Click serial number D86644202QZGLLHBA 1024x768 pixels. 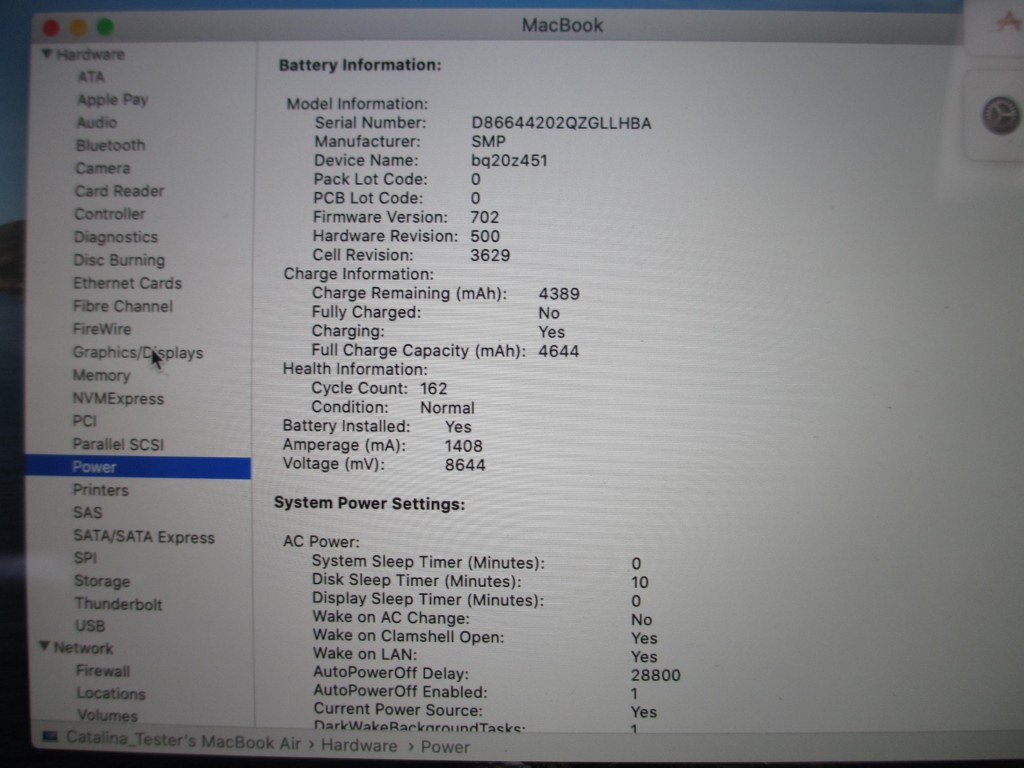click(x=562, y=123)
